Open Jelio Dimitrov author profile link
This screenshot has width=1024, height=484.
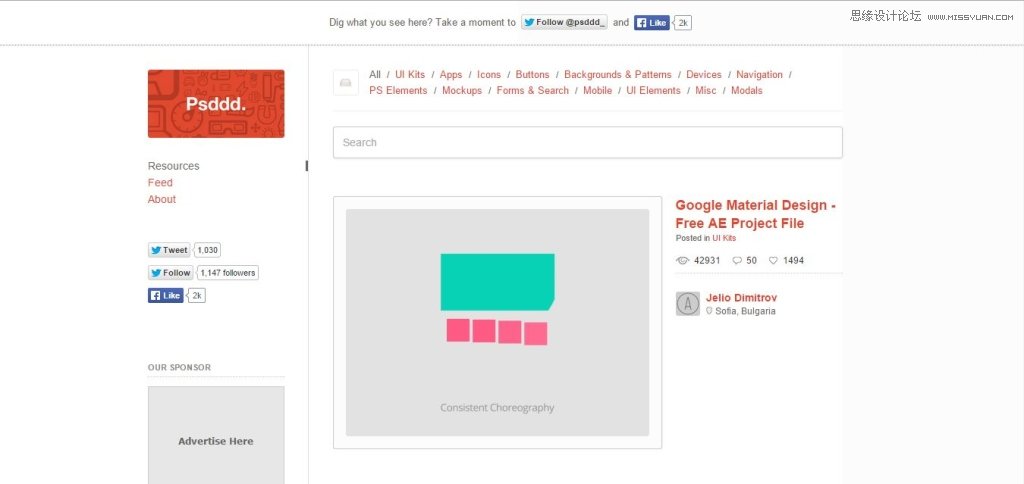(x=742, y=298)
